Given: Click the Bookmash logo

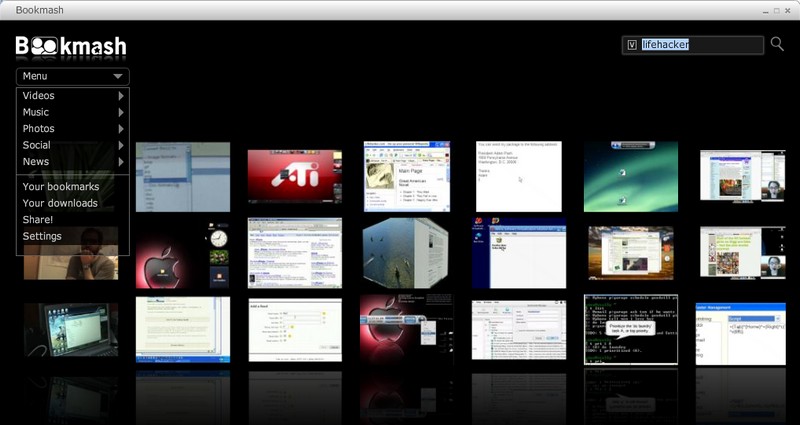Looking at the screenshot, I should click(x=71, y=46).
